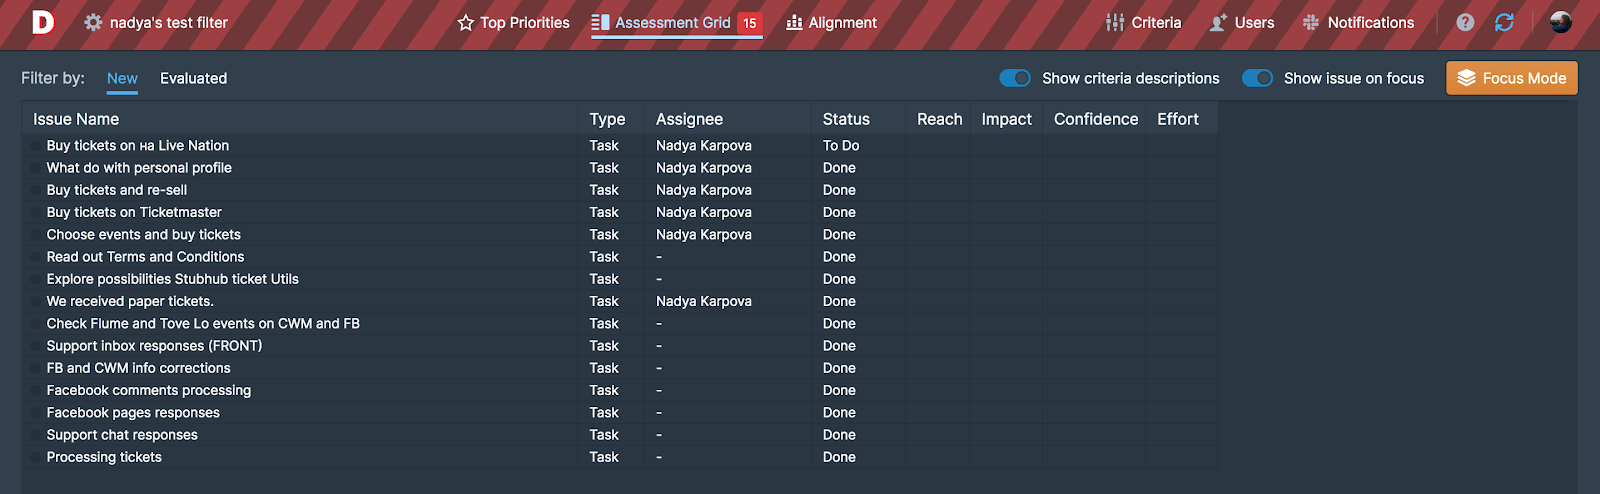Select the Assessment Grid tab
1600x494 pixels.
click(672, 22)
